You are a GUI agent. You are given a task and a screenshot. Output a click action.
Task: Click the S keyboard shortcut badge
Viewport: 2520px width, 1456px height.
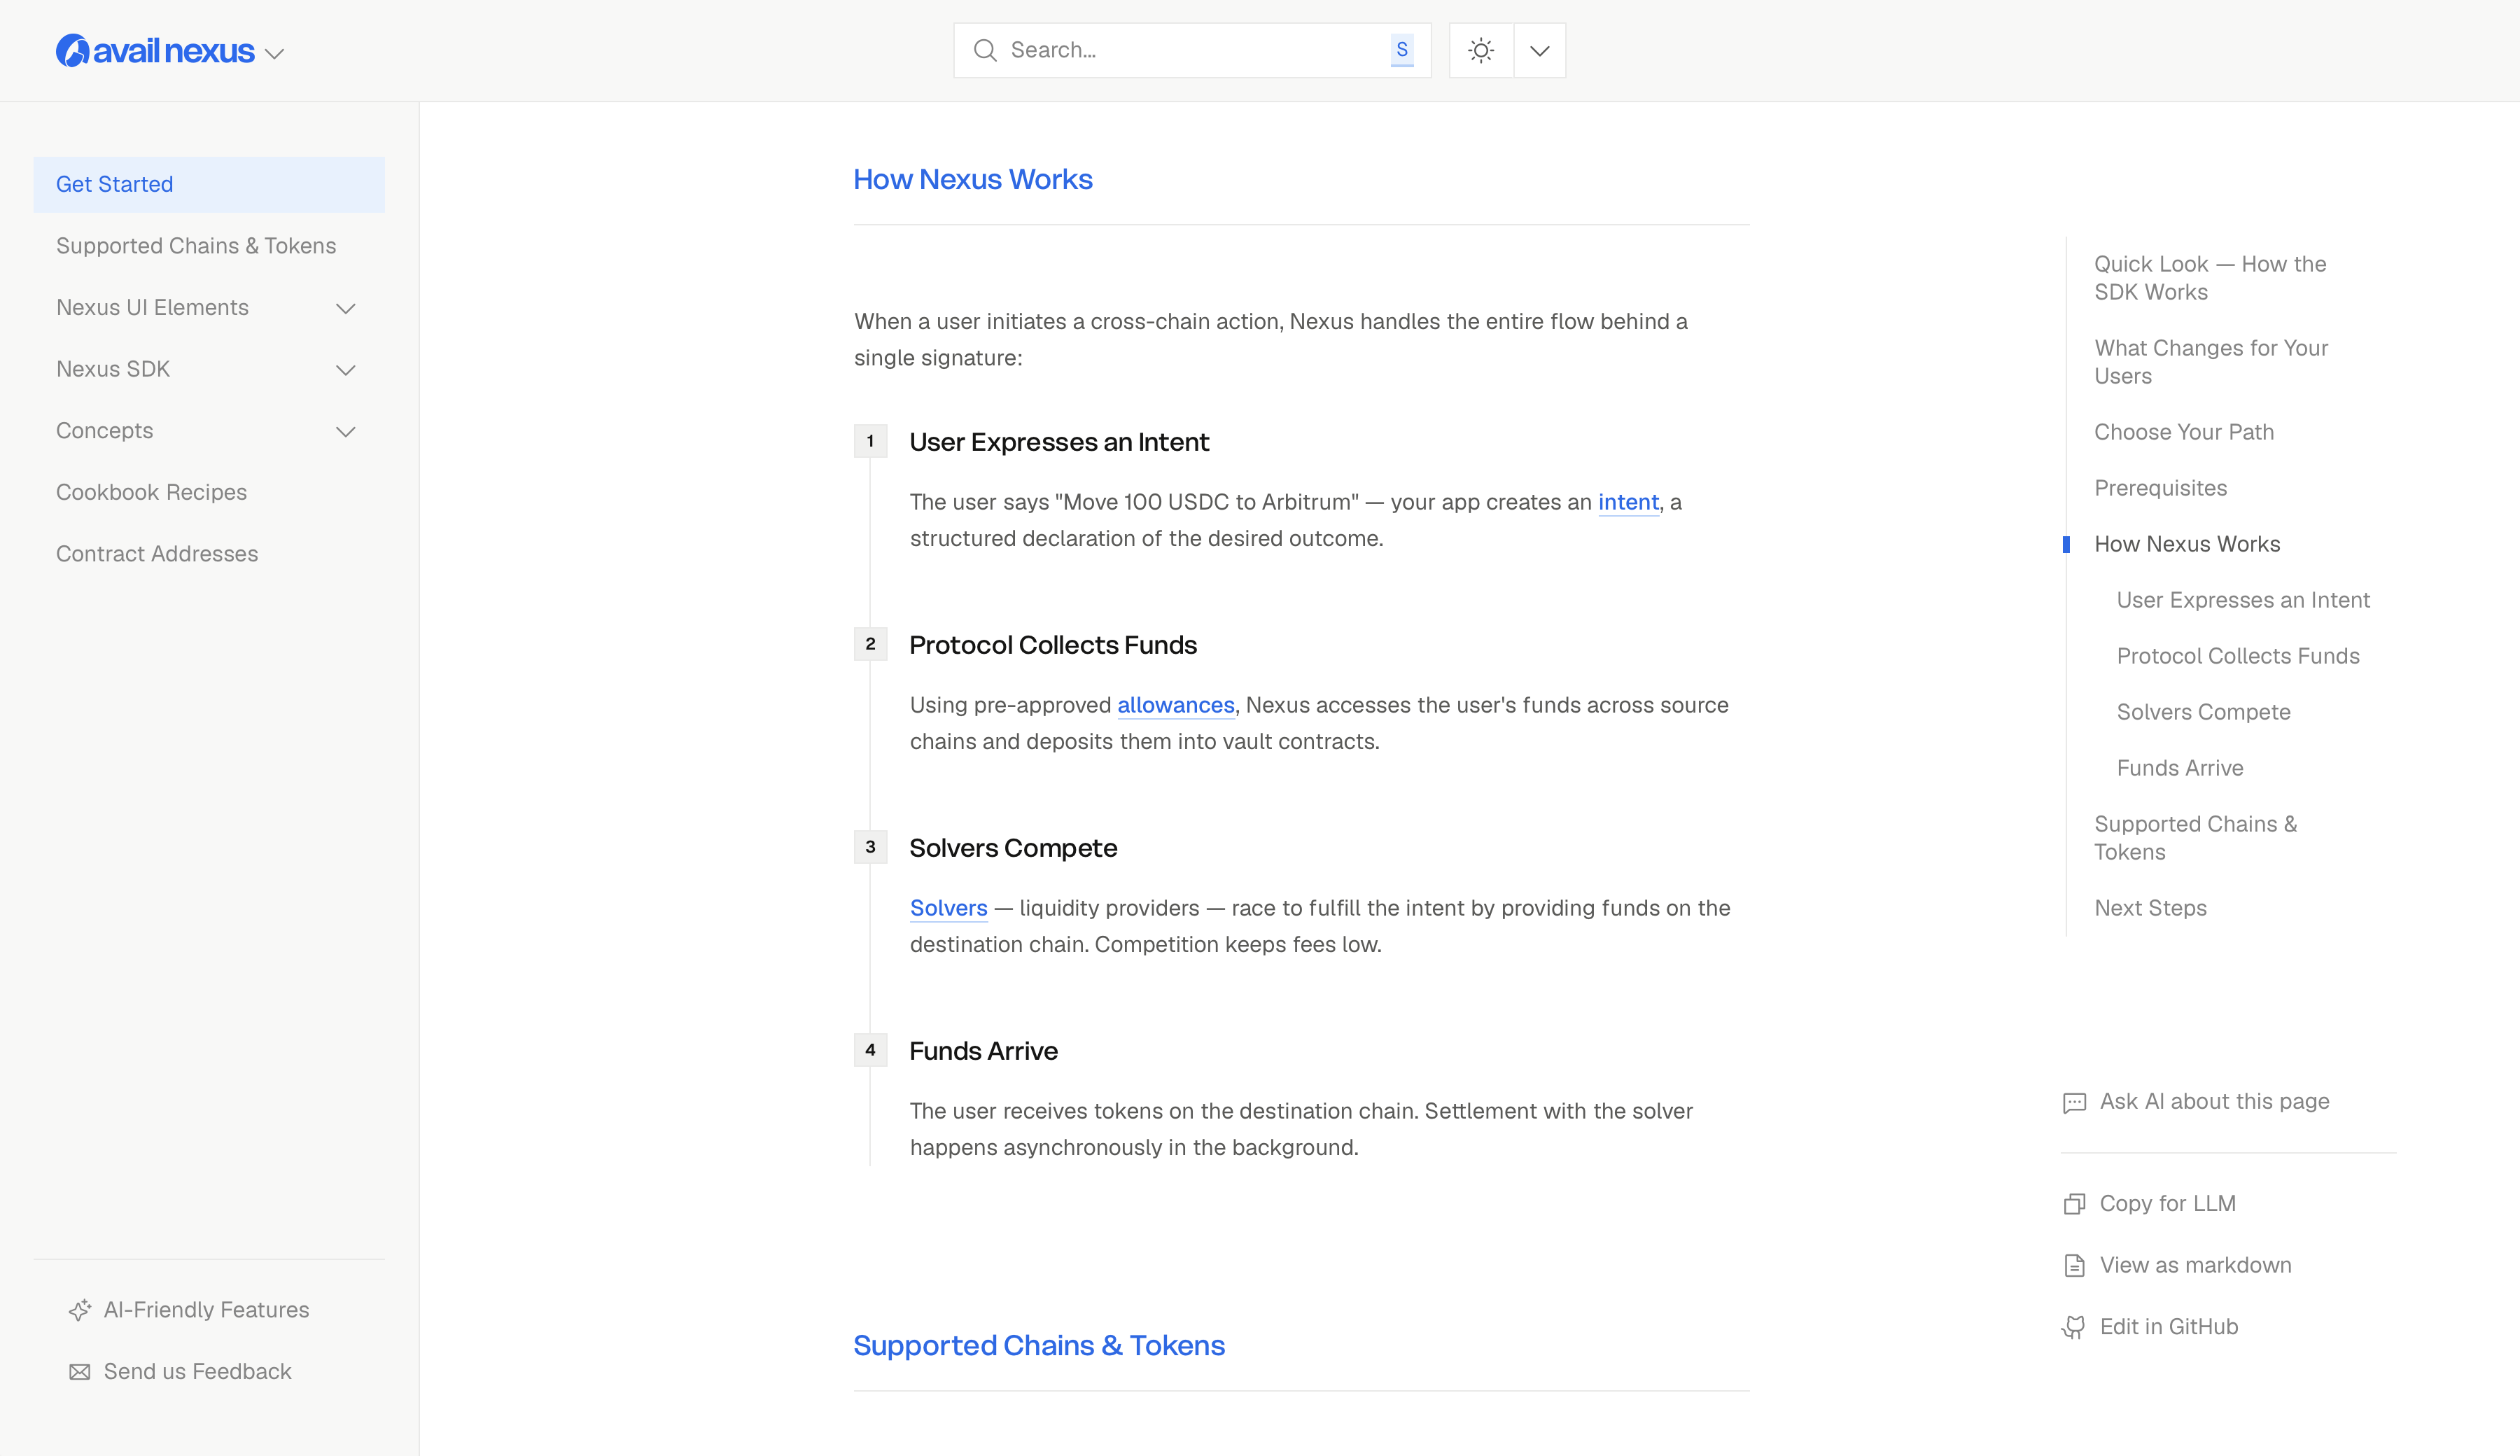tap(1402, 50)
